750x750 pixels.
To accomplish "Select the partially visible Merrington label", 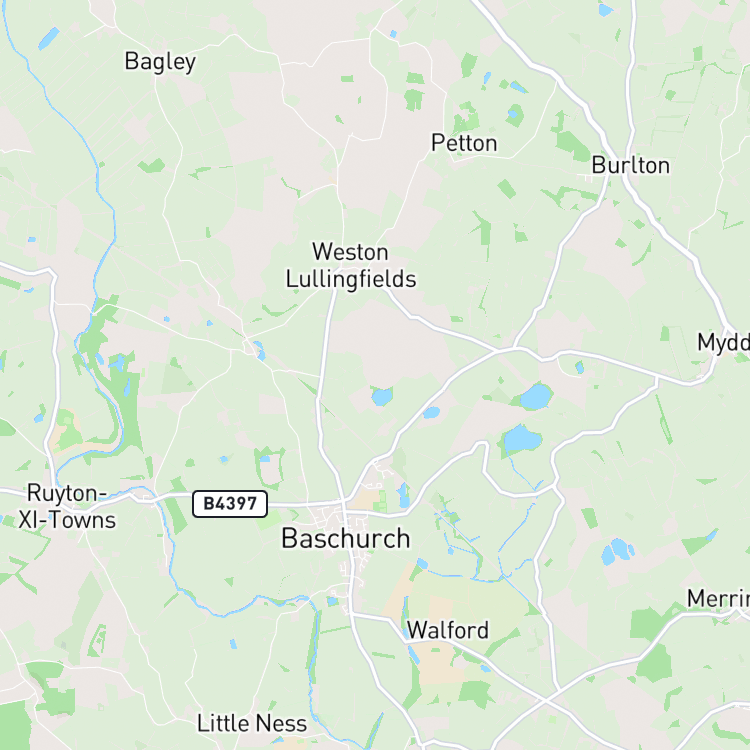I will (x=718, y=598).
